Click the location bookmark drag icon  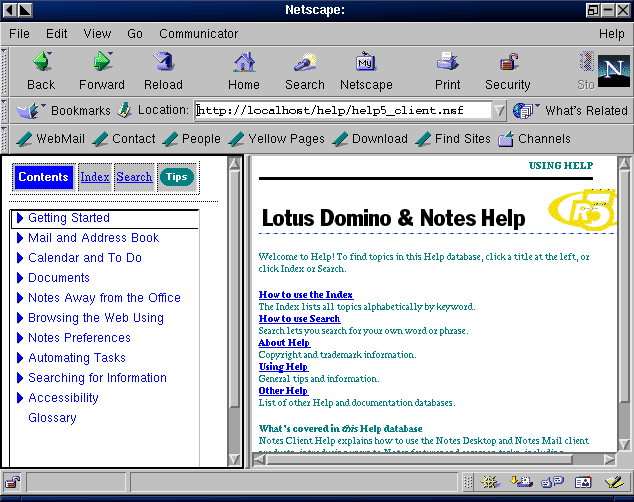(125, 110)
